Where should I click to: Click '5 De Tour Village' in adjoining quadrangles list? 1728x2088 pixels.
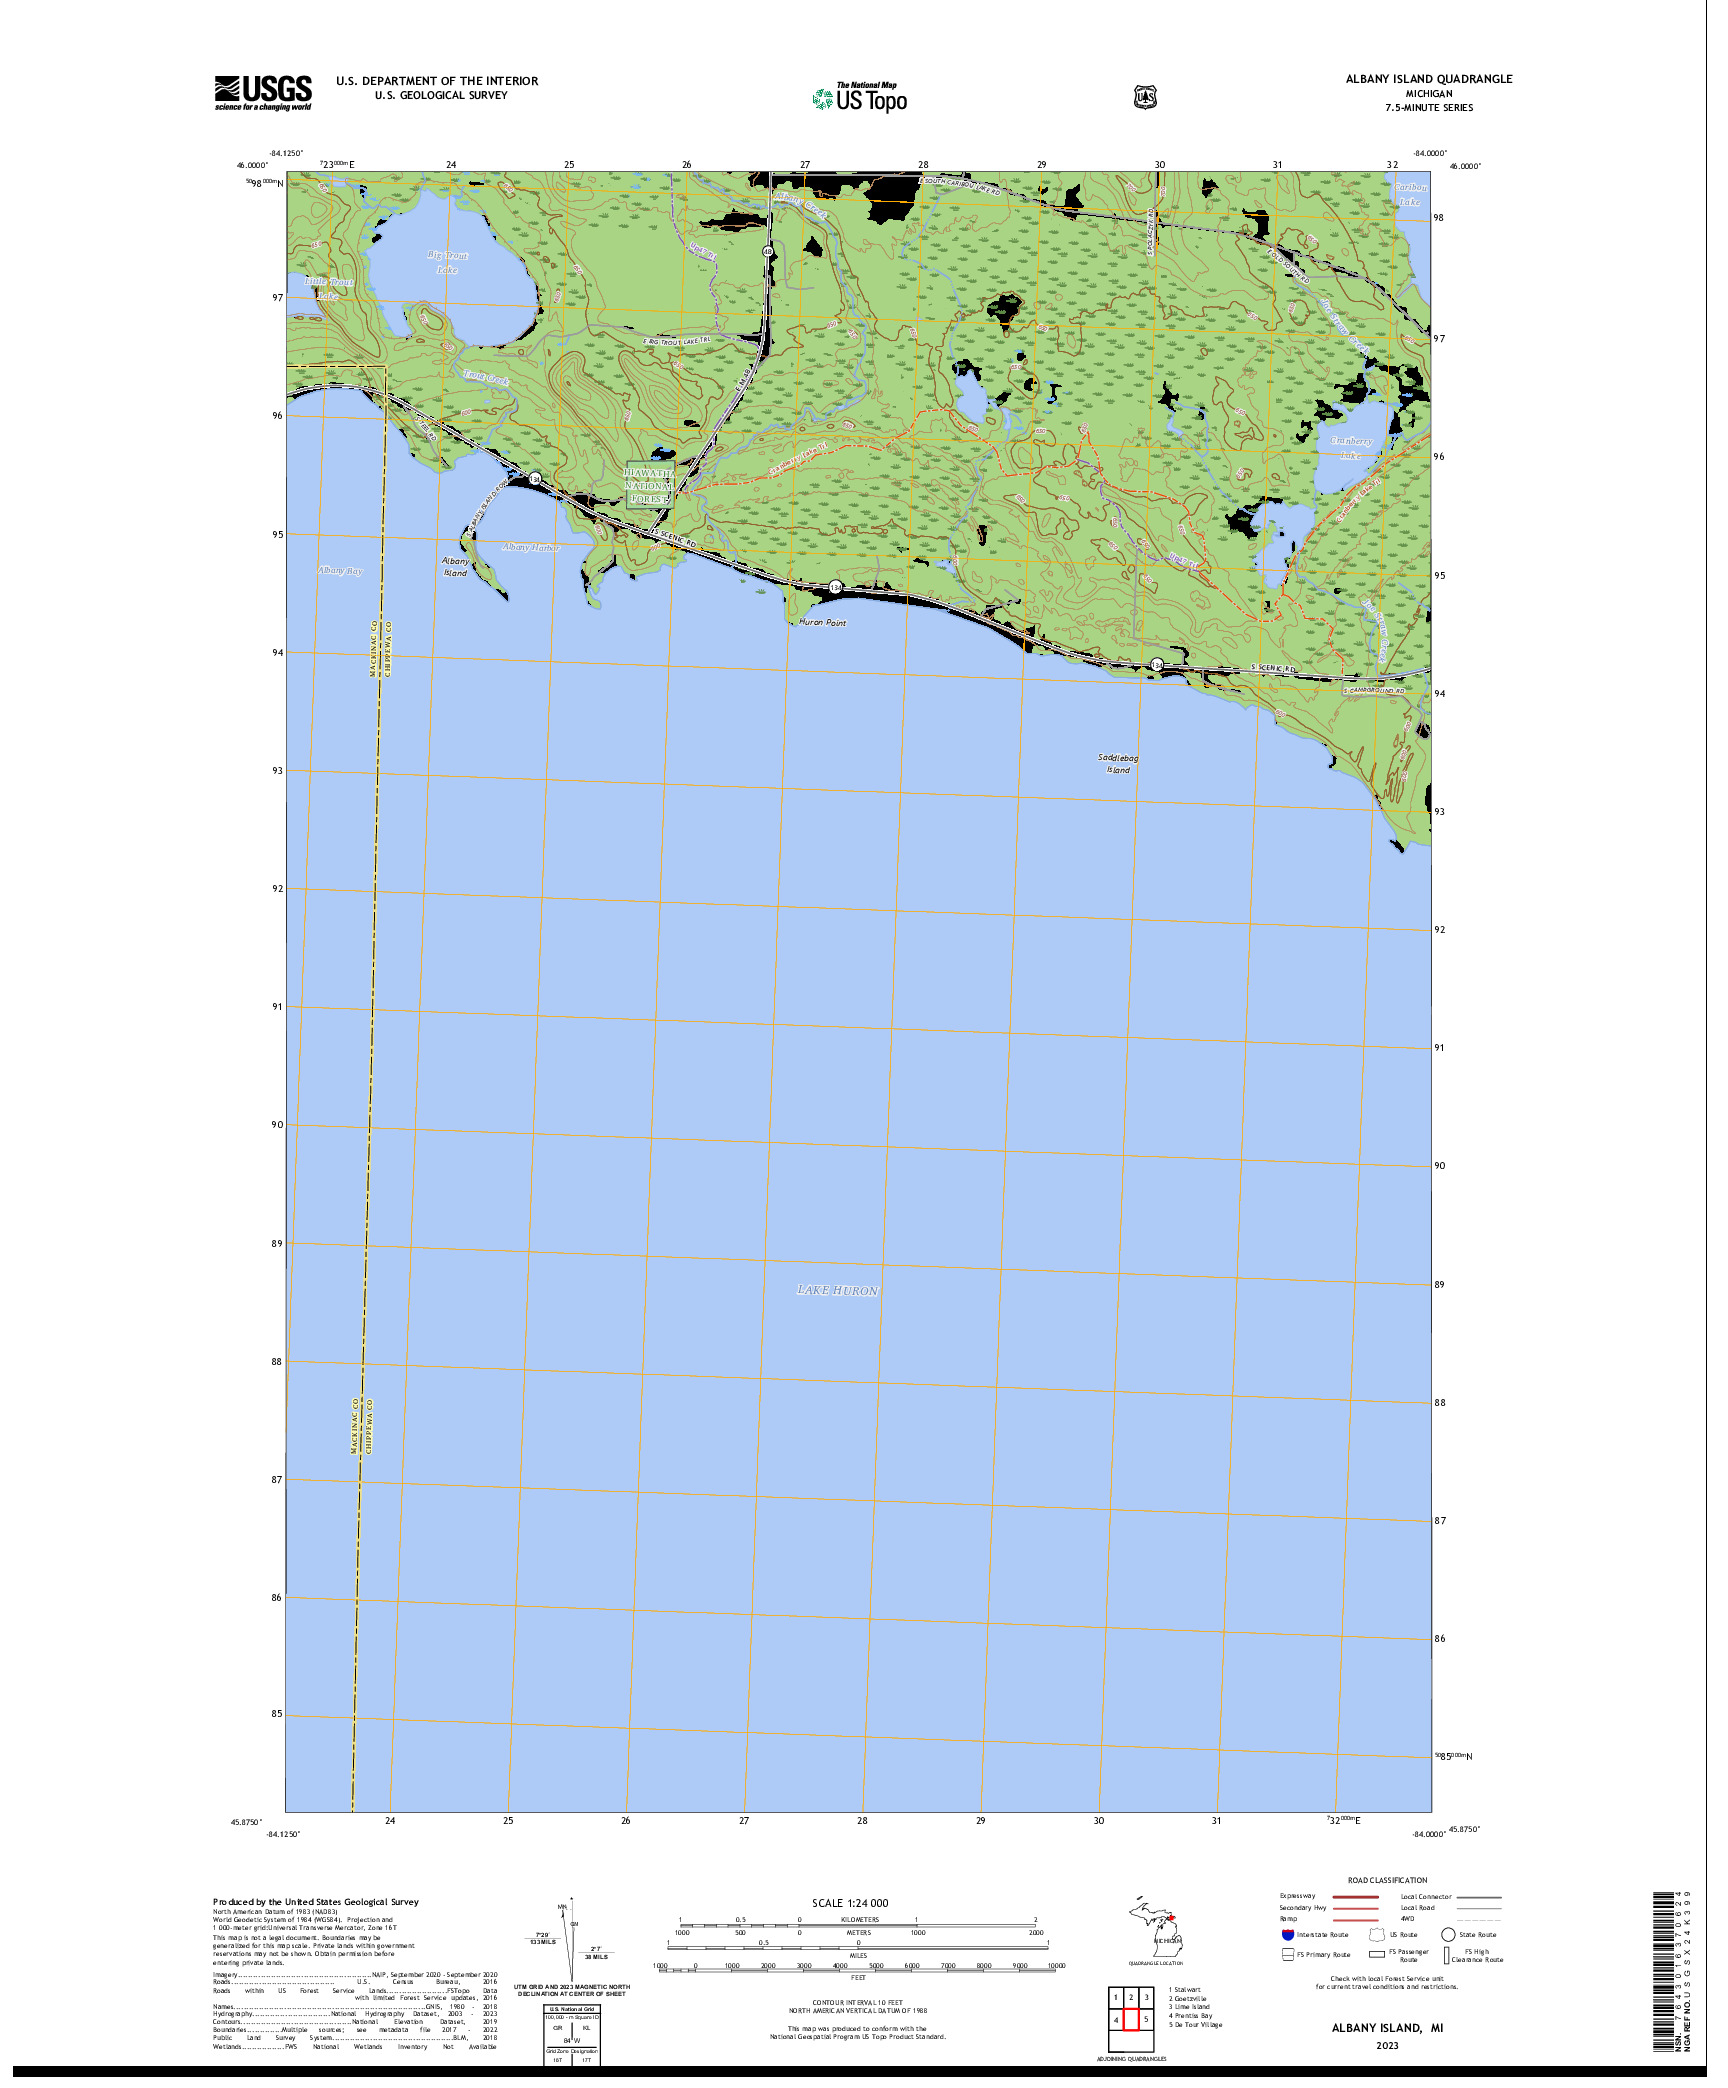pos(1195,2024)
